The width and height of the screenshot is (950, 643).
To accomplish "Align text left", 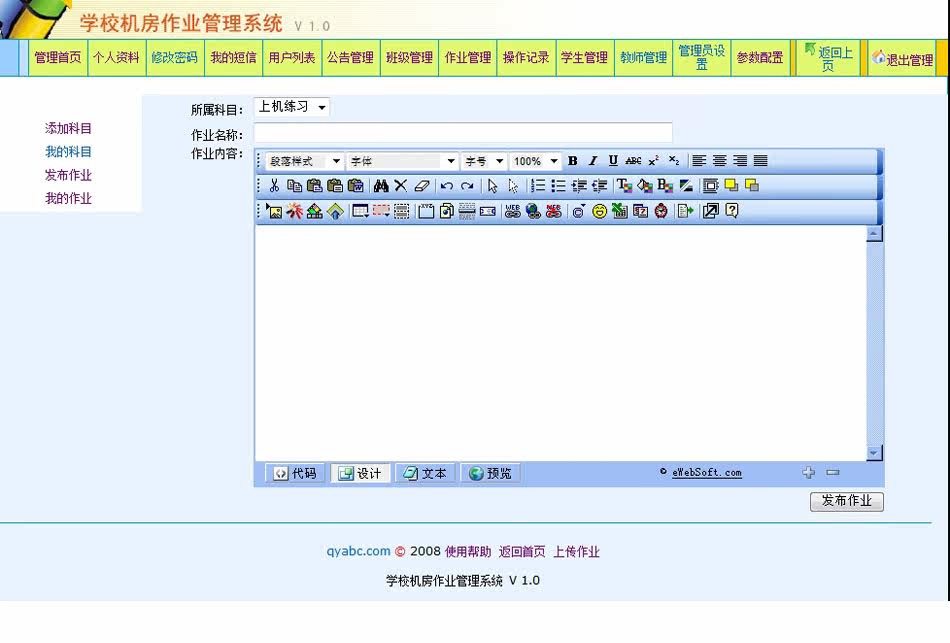I will coord(699,161).
